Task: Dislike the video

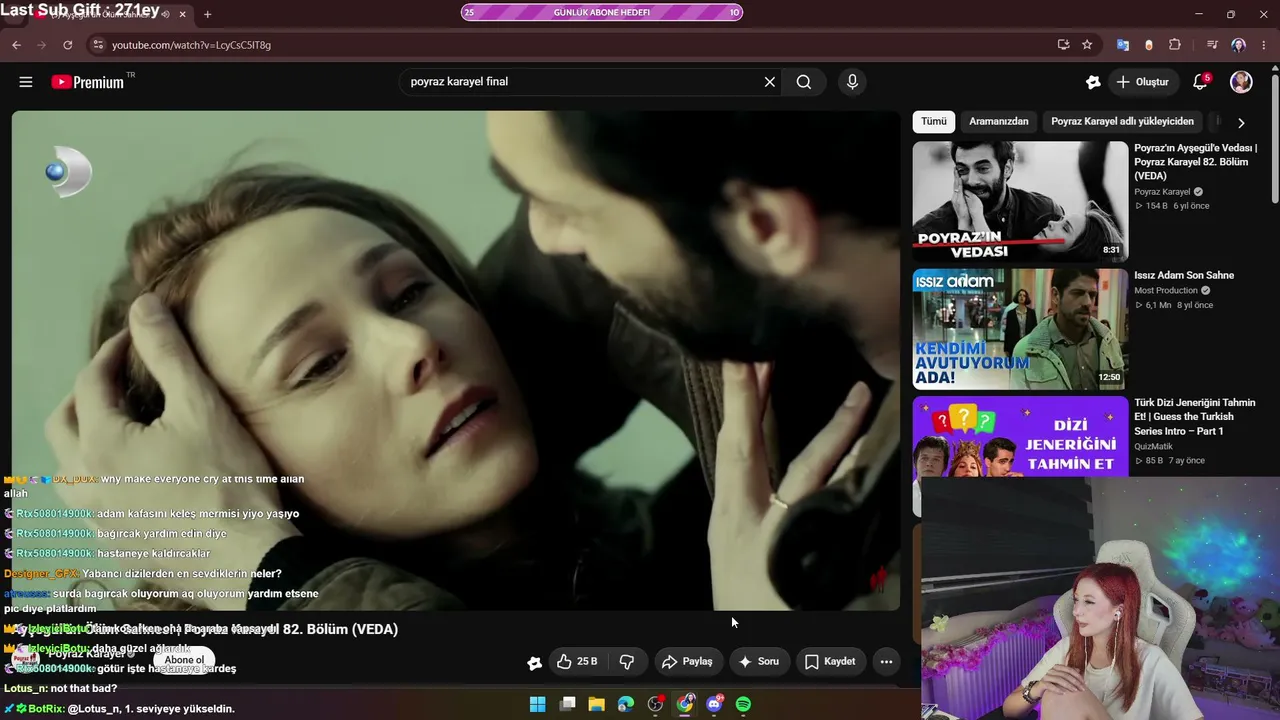Action: [x=627, y=662]
